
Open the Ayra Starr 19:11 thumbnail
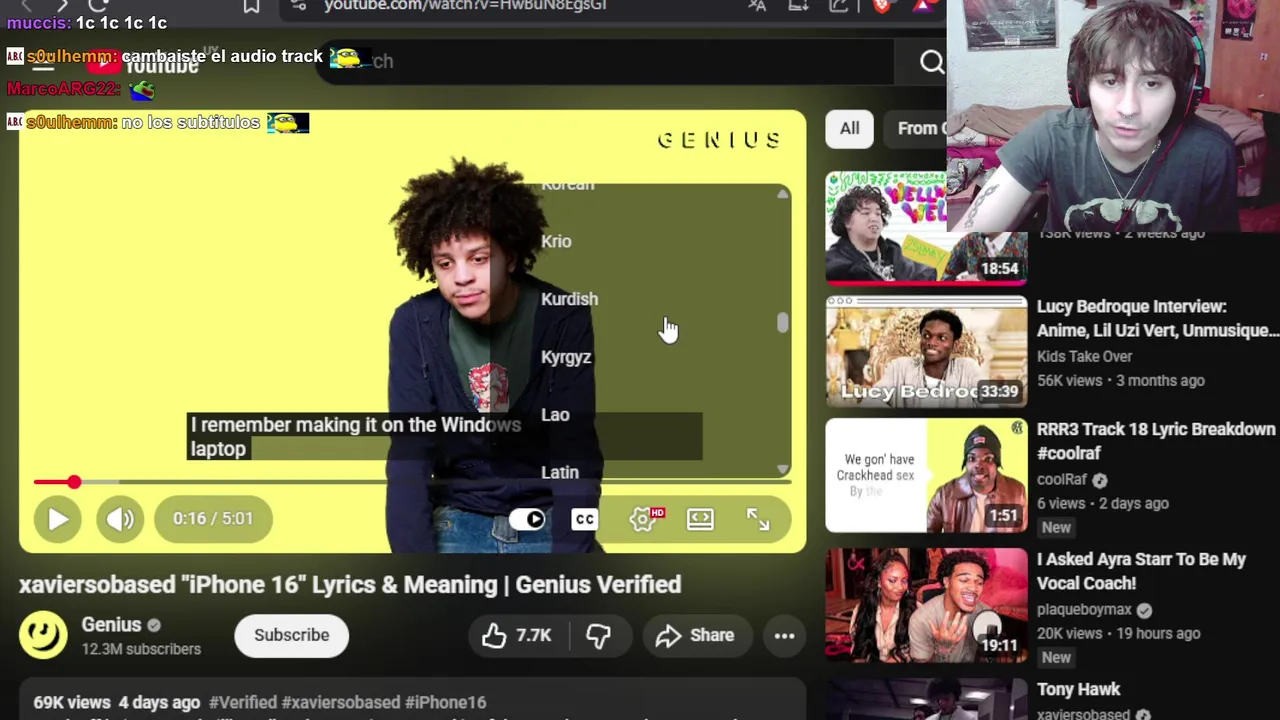click(926, 605)
